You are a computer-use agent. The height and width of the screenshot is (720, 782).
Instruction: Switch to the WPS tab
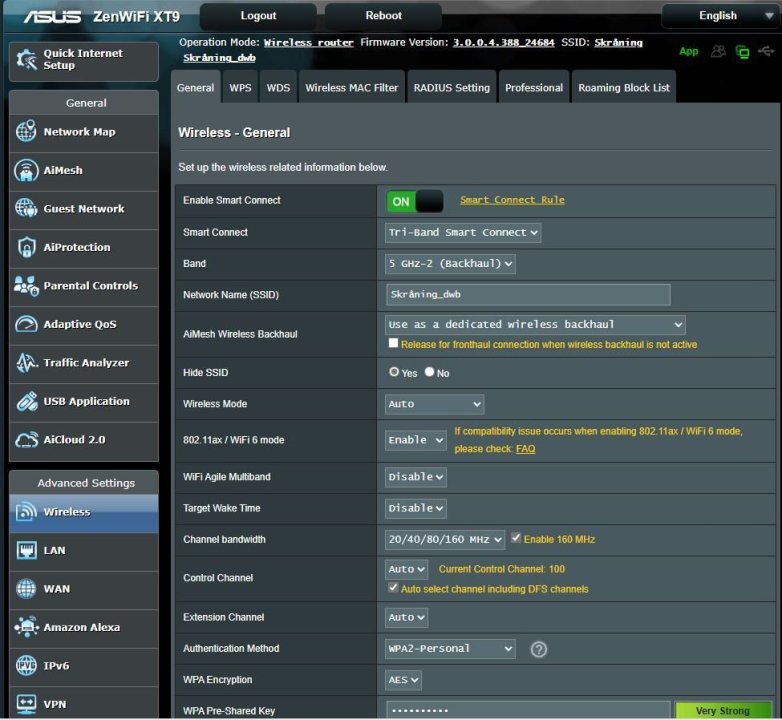(x=240, y=88)
